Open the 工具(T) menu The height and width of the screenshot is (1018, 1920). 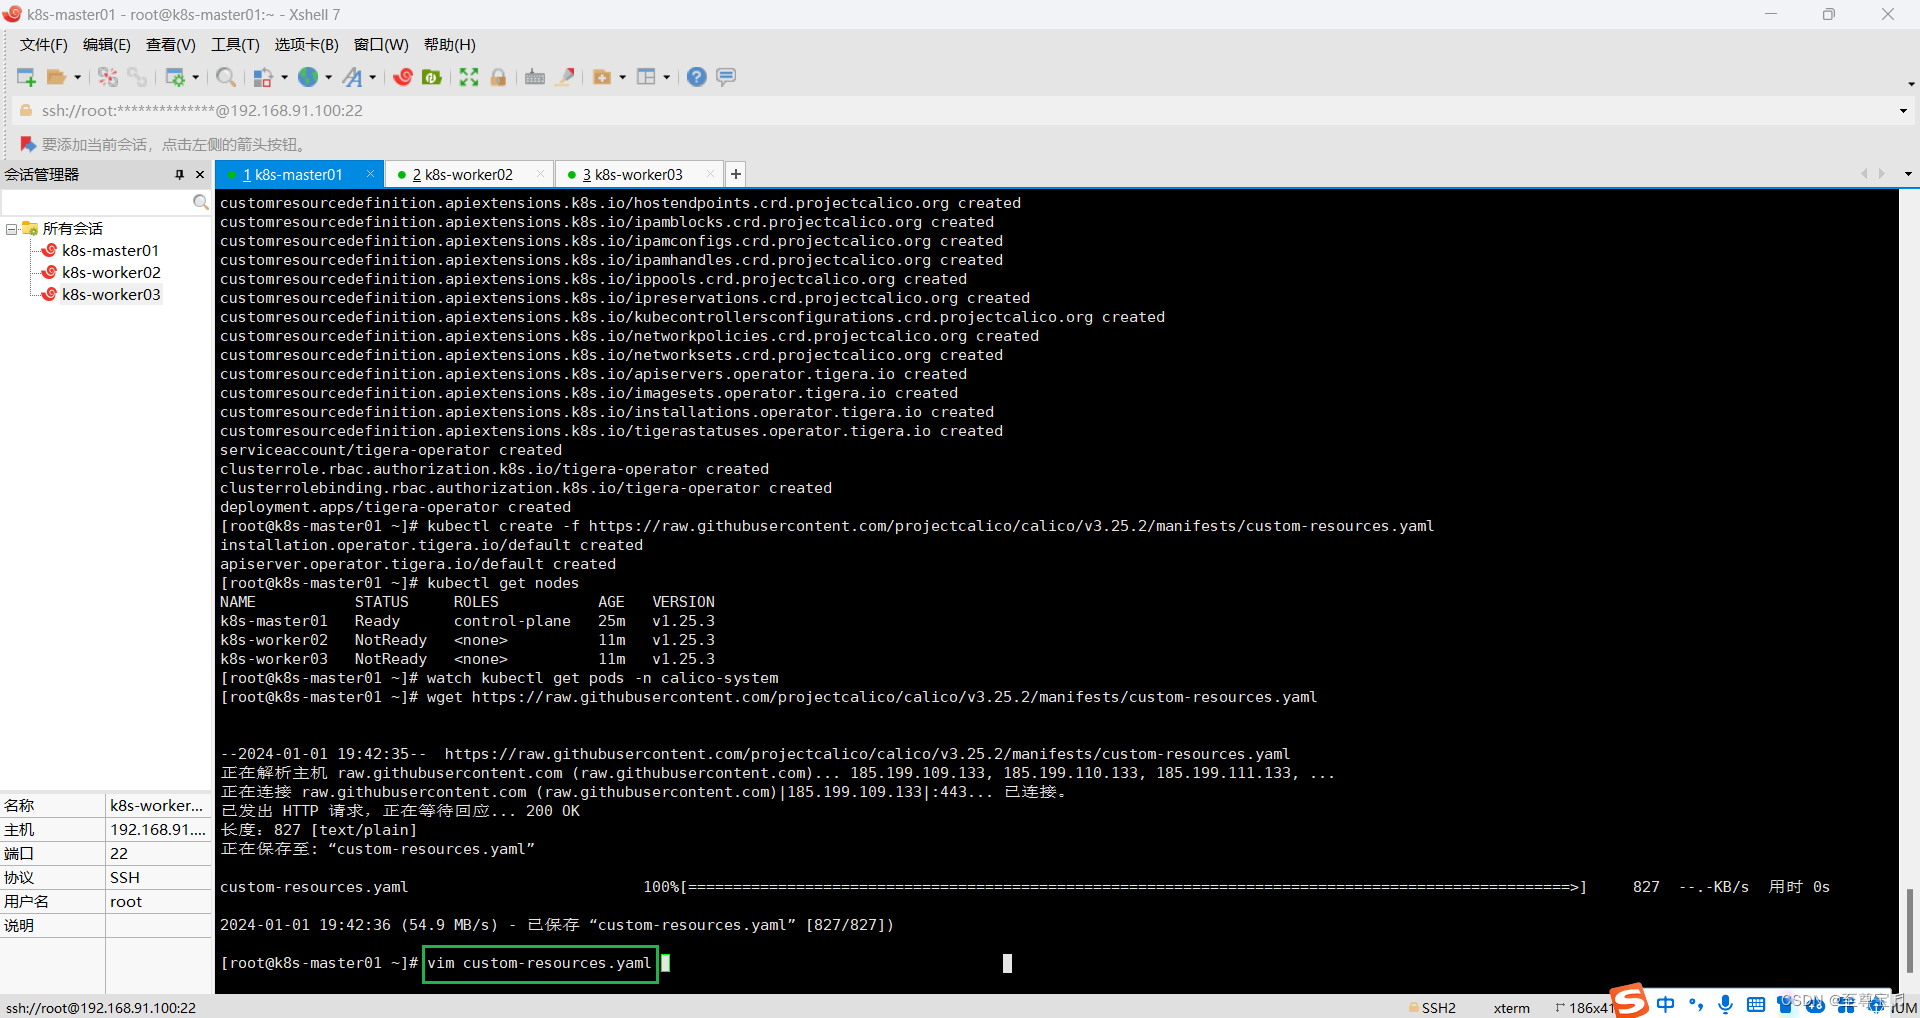pos(235,45)
